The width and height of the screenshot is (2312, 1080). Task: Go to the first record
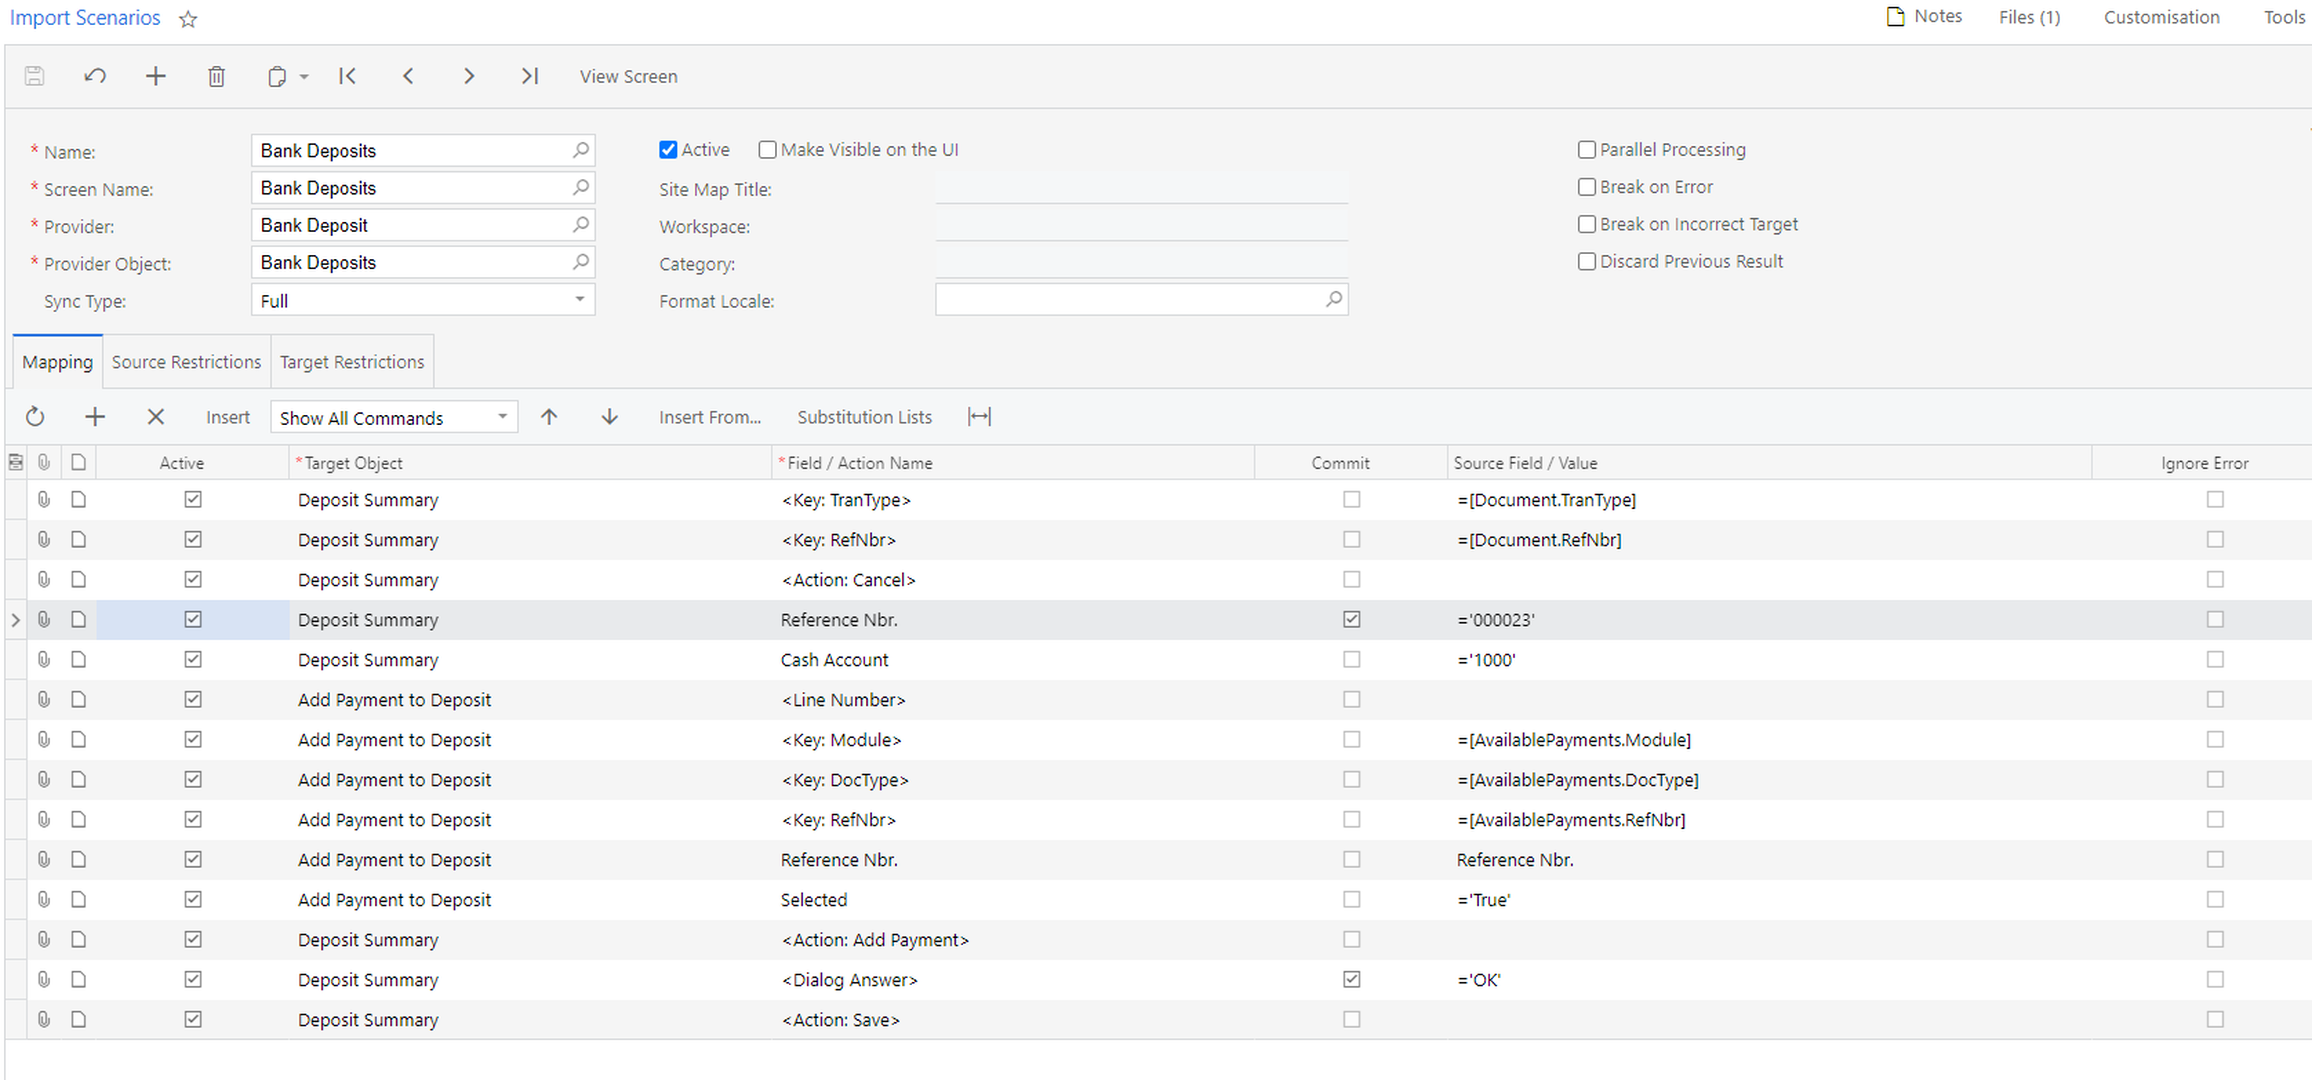click(x=347, y=76)
